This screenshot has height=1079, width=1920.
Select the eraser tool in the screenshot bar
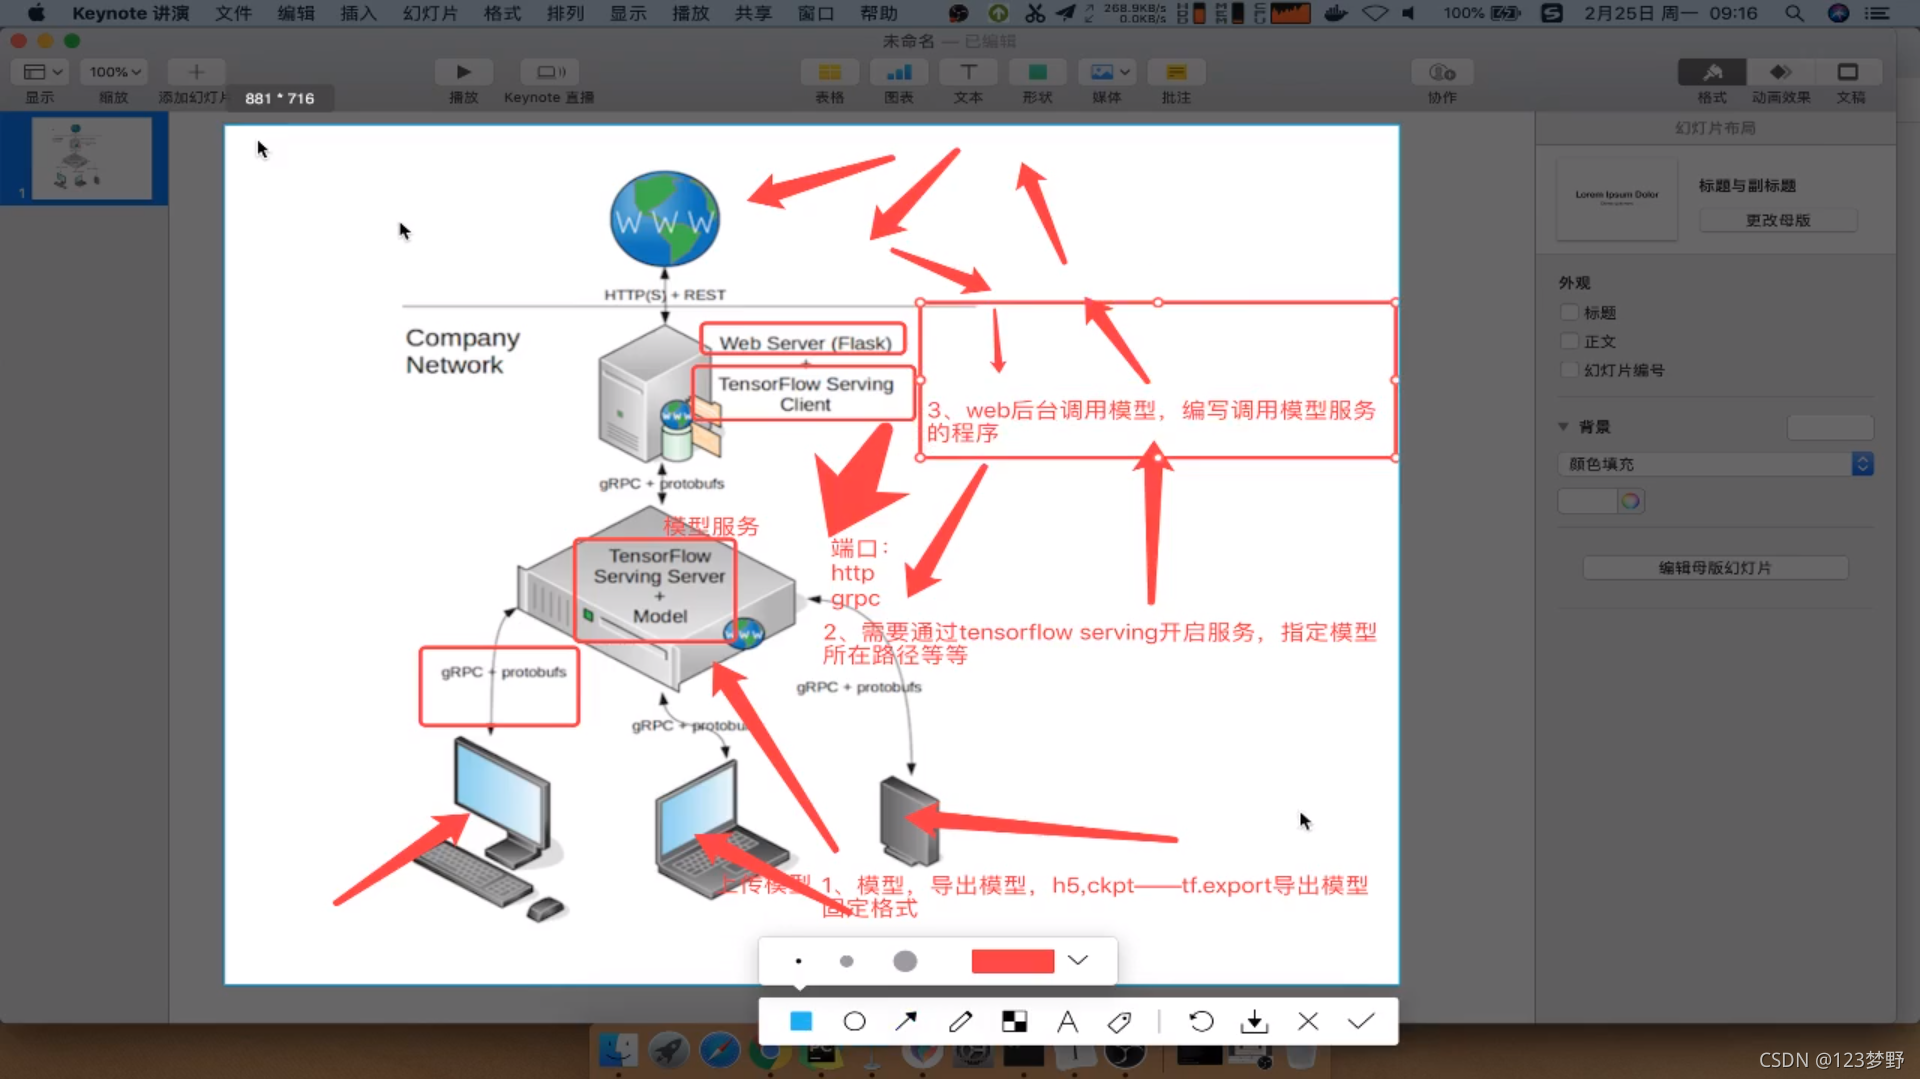[1120, 1021]
